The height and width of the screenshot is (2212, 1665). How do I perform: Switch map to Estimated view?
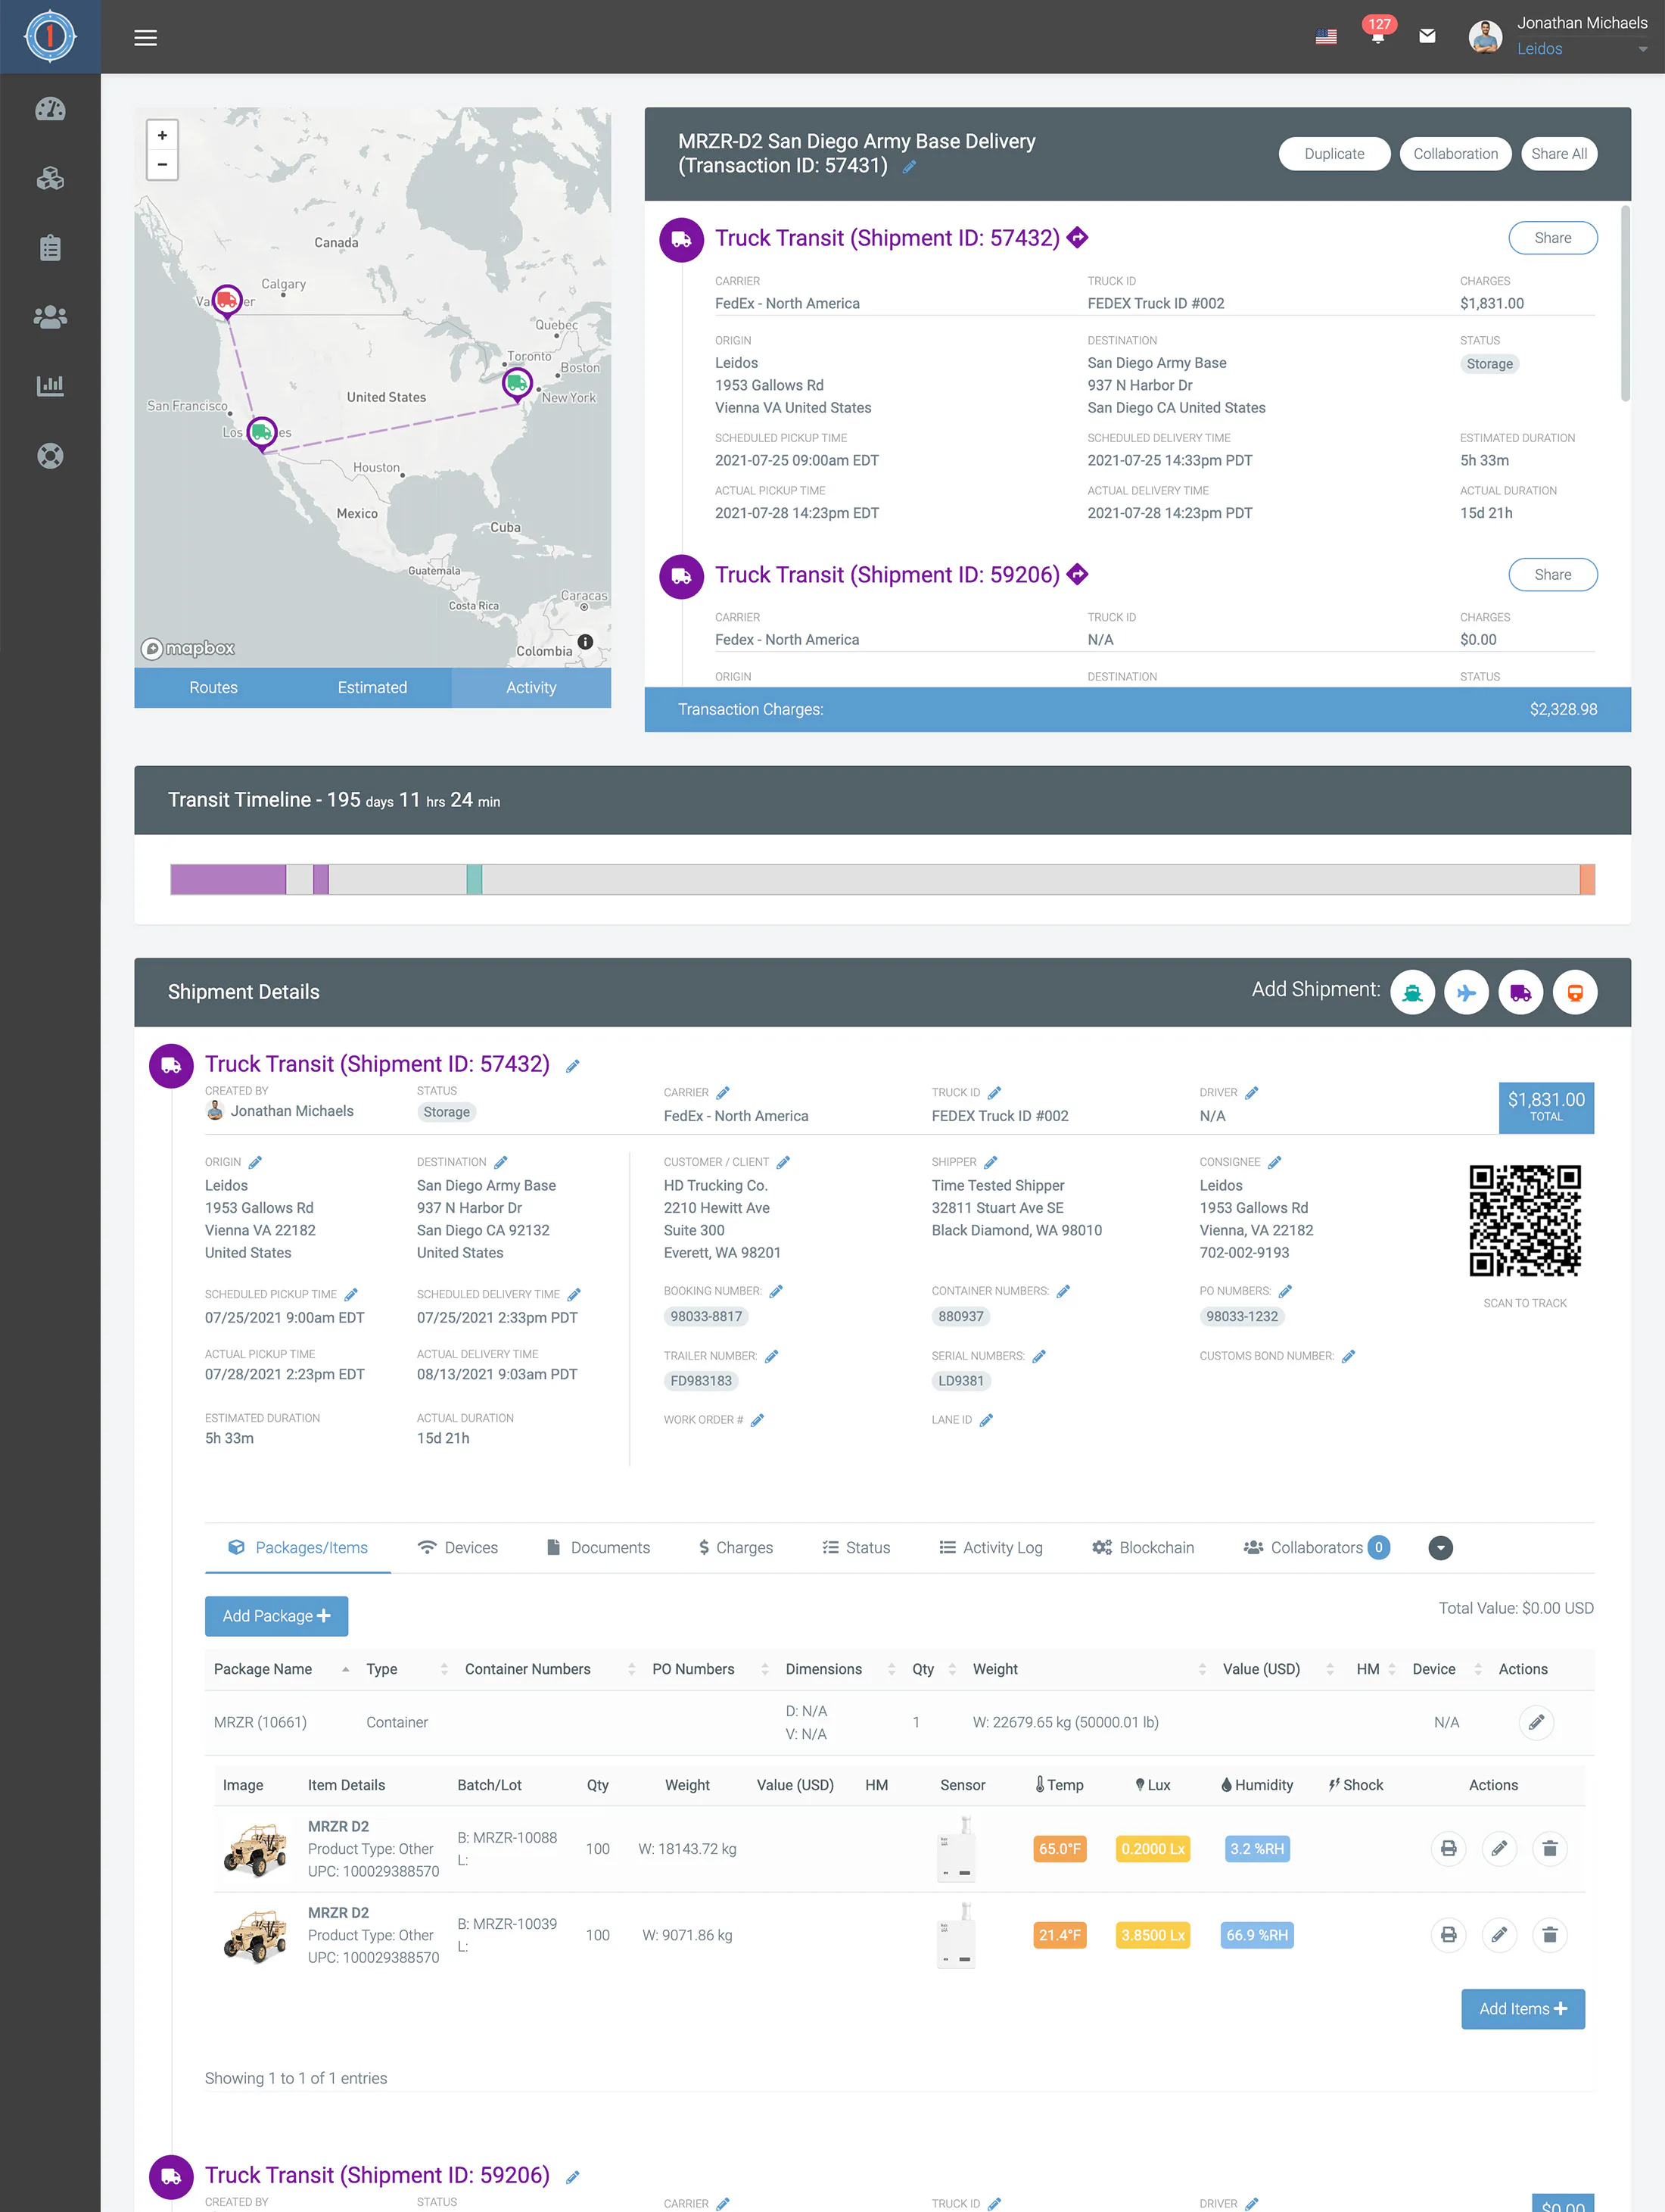[372, 688]
